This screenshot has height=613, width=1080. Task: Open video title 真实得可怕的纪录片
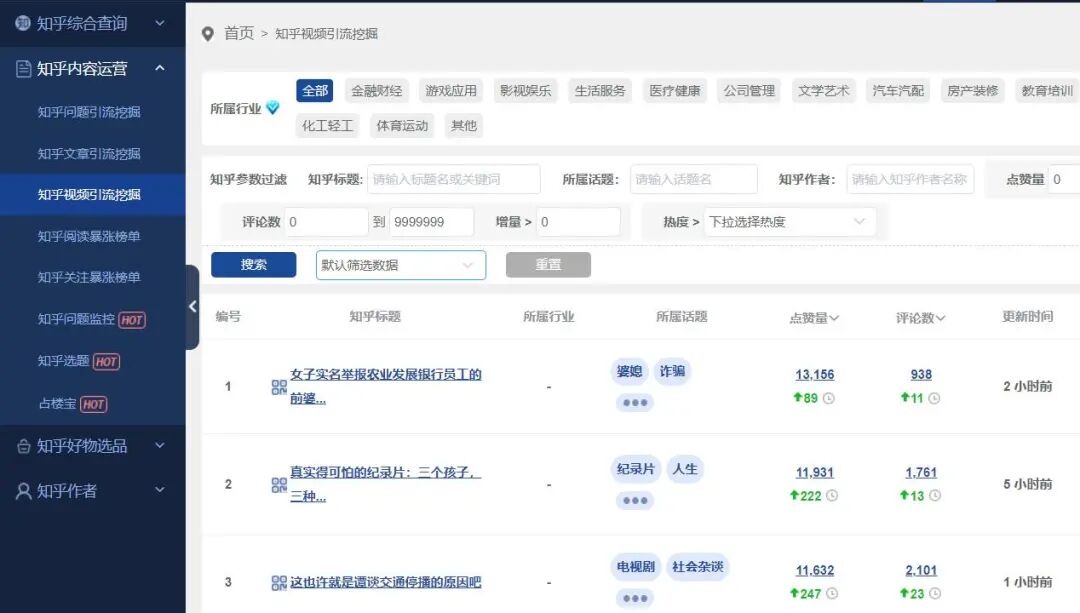coord(385,484)
